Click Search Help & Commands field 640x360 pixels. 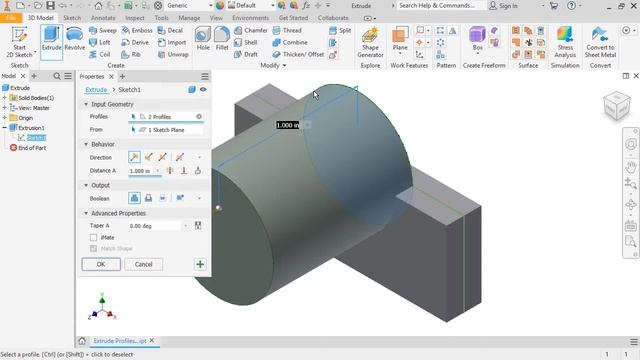click(441, 6)
